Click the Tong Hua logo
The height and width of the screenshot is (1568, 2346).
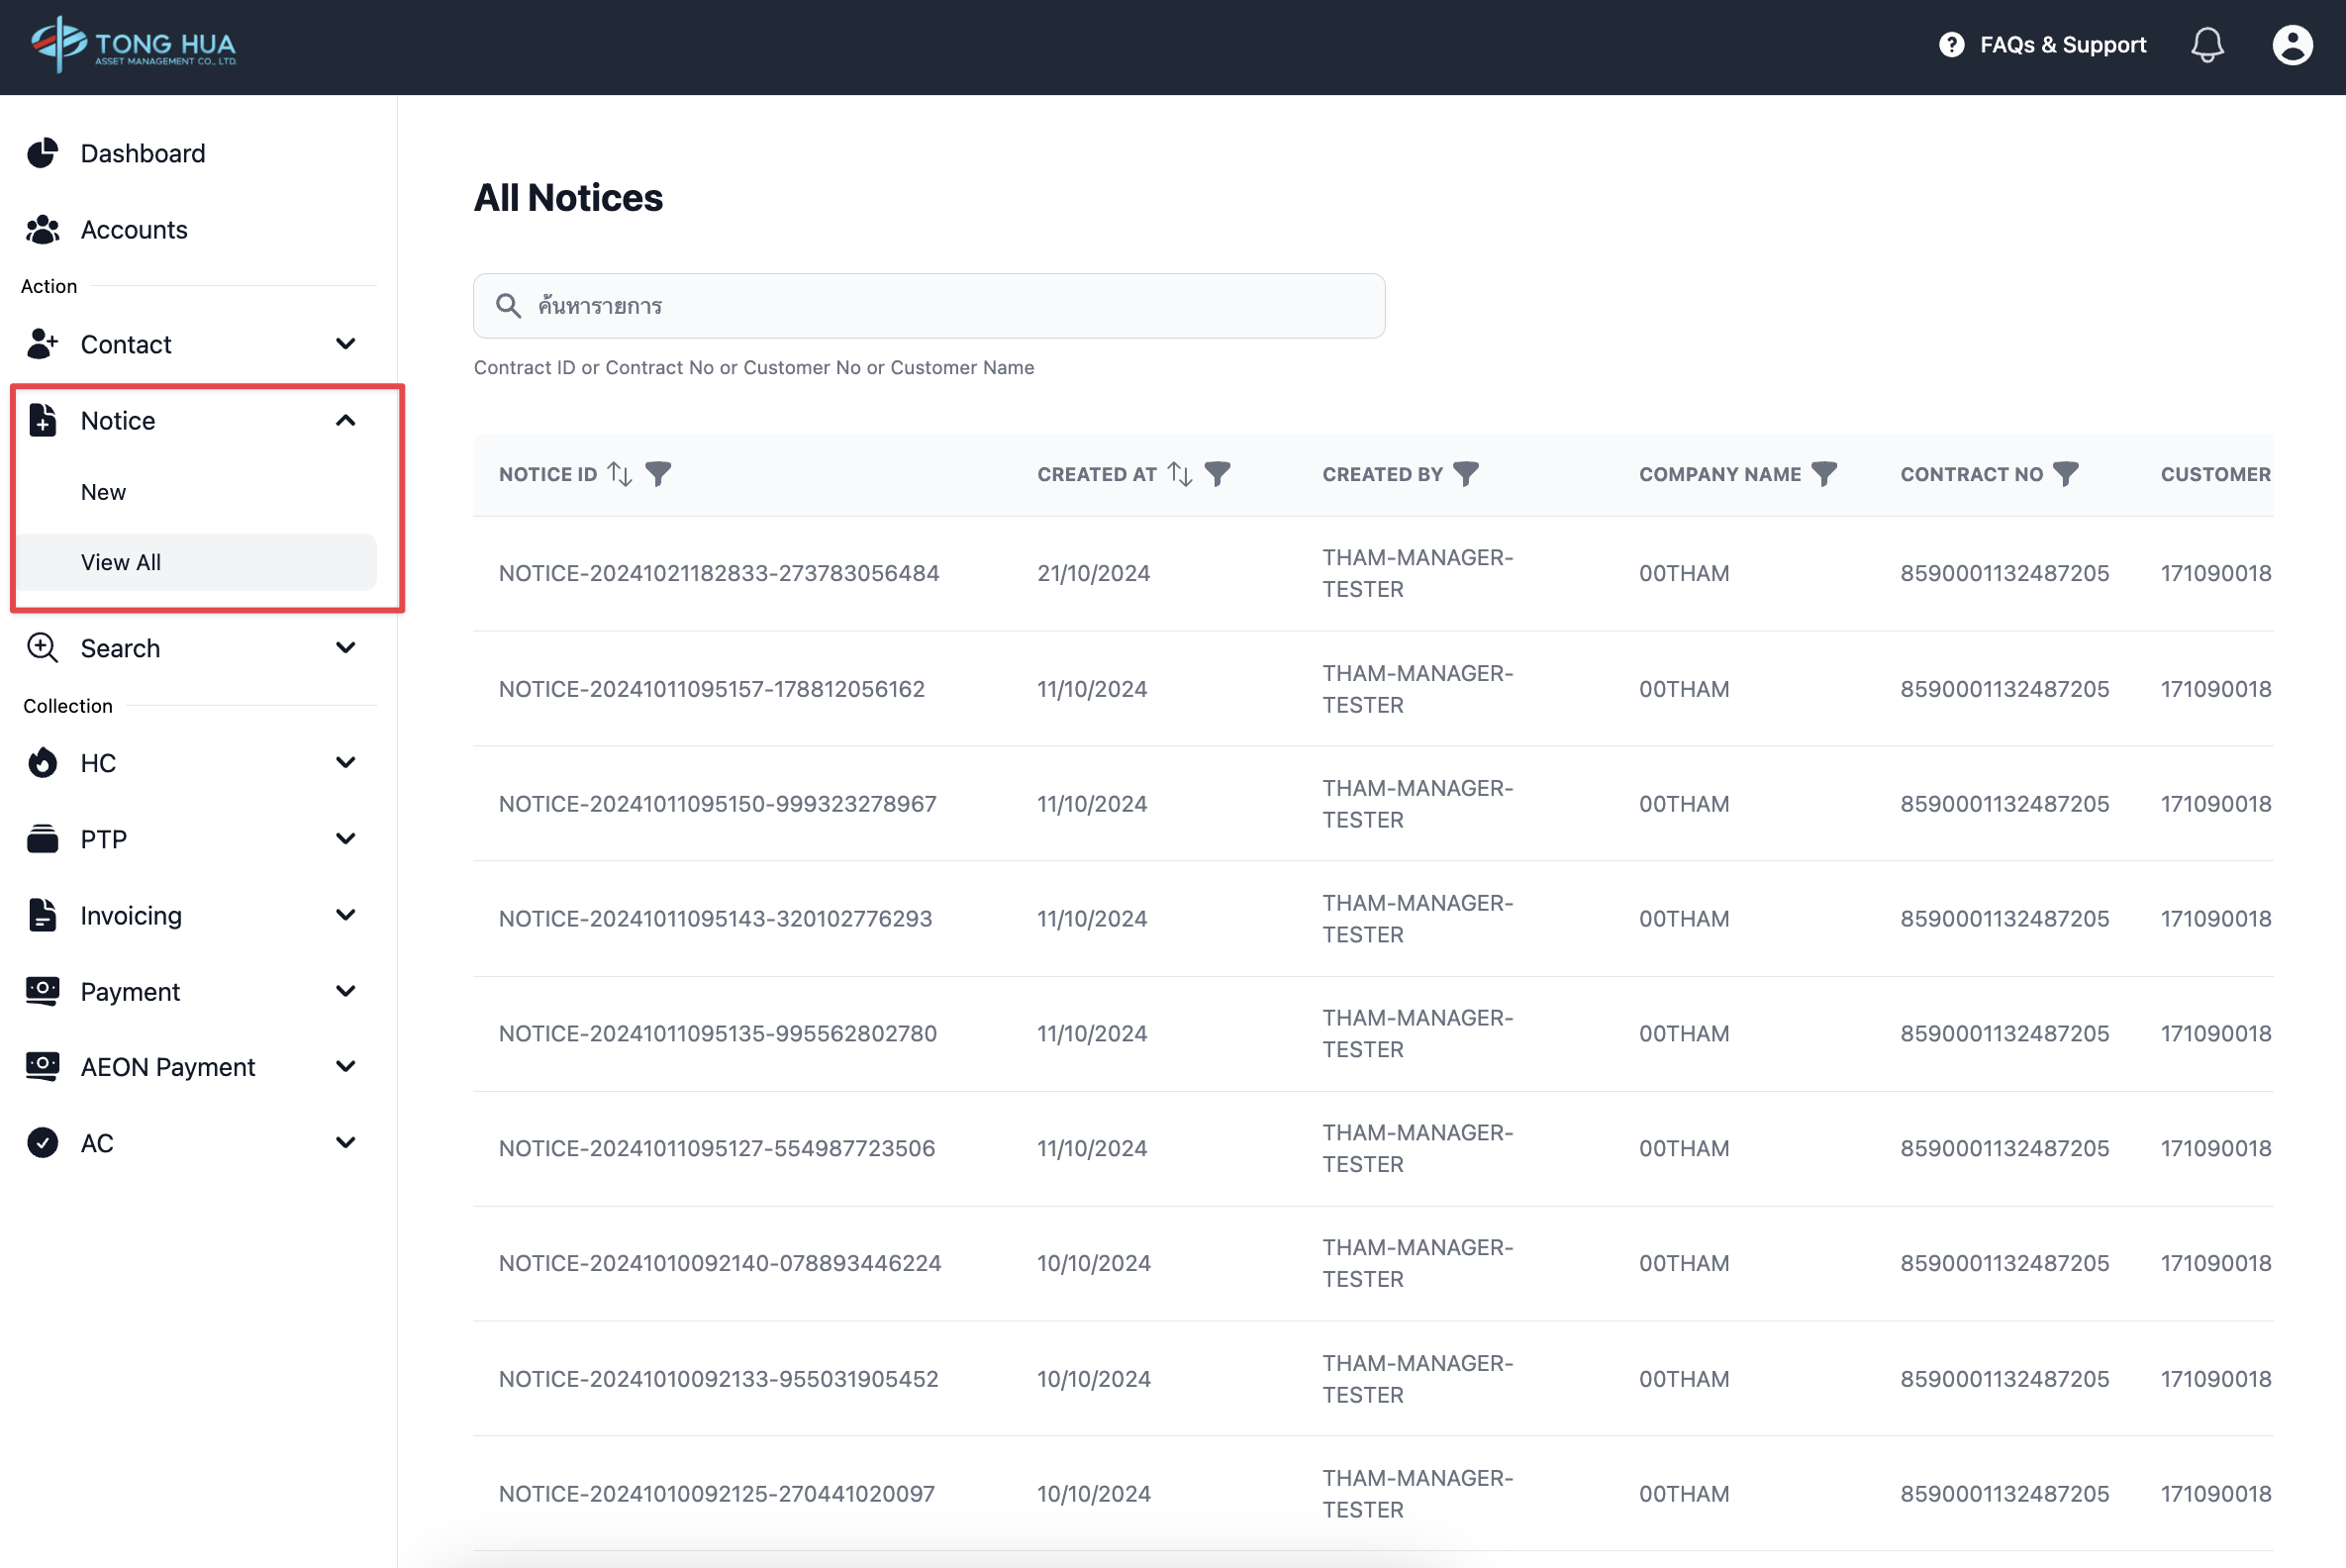coord(134,45)
